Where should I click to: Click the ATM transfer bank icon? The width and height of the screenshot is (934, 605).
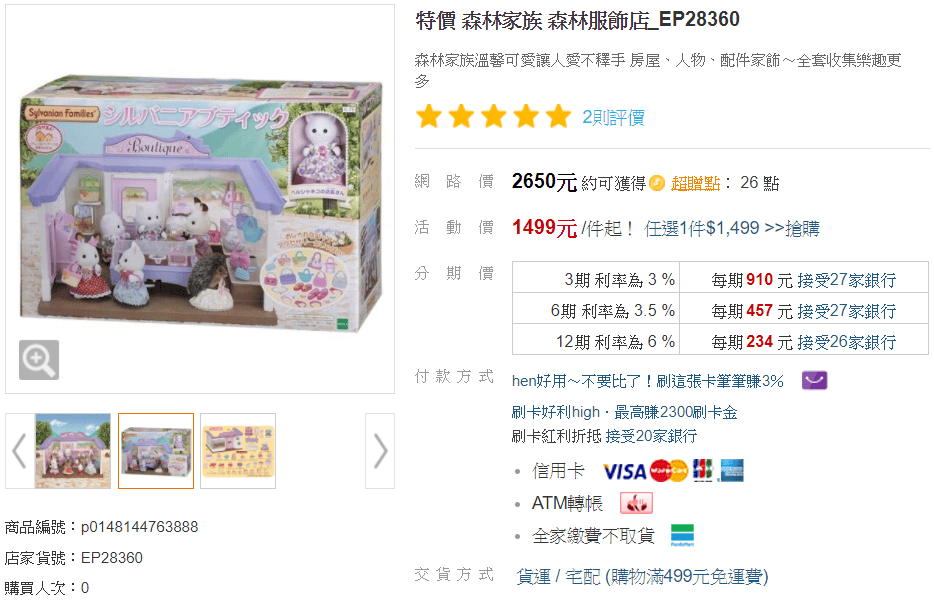pyautogui.click(x=636, y=503)
